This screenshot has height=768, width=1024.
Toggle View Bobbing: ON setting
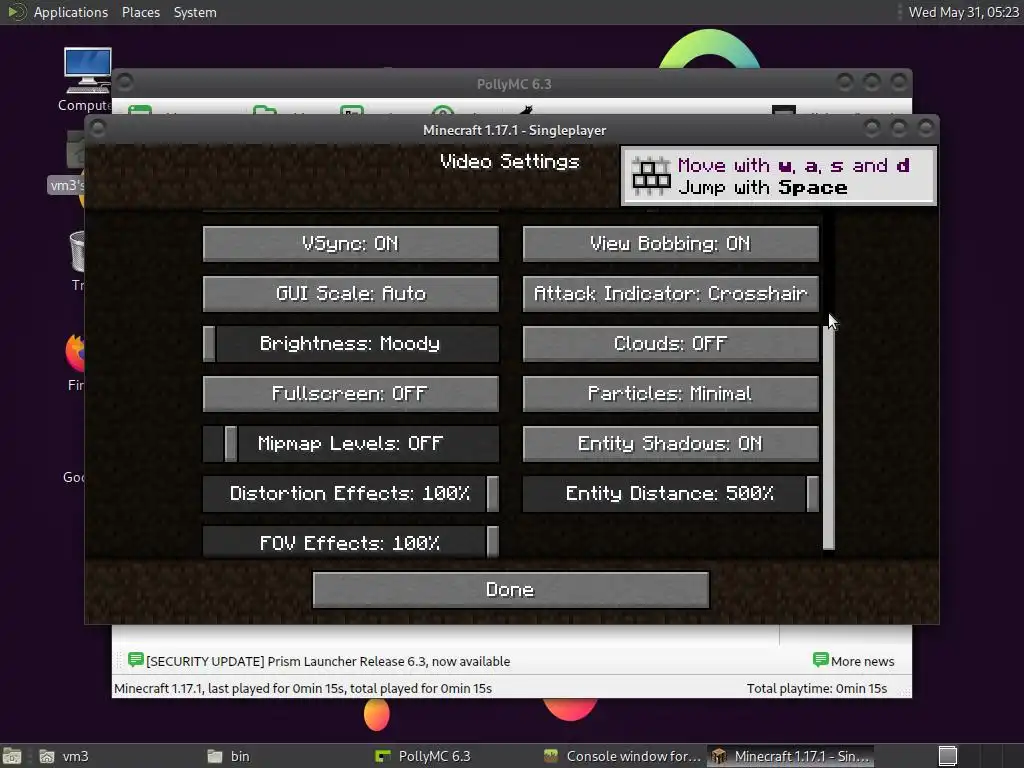[670, 244]
